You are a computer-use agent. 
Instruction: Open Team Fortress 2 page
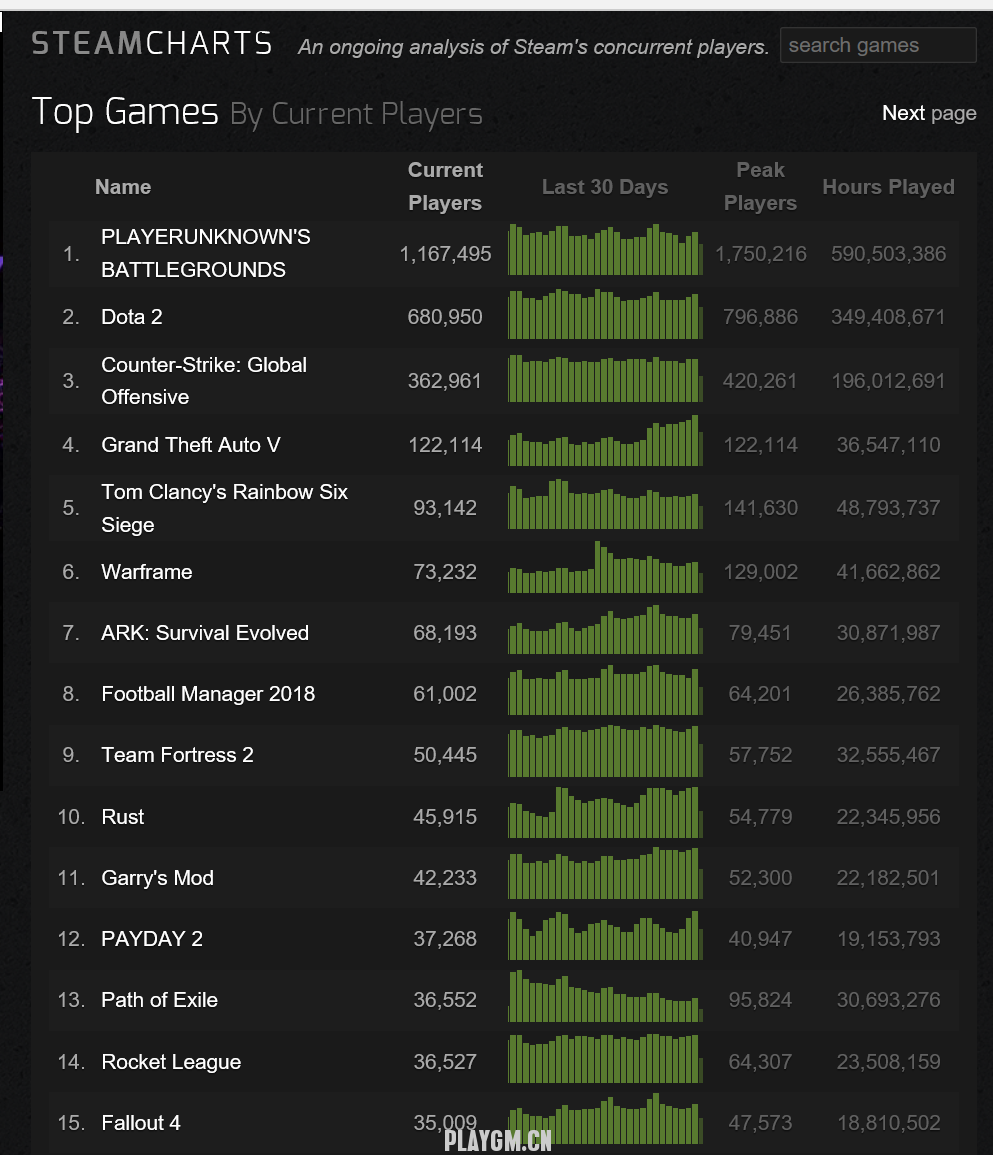coord(177,755)
